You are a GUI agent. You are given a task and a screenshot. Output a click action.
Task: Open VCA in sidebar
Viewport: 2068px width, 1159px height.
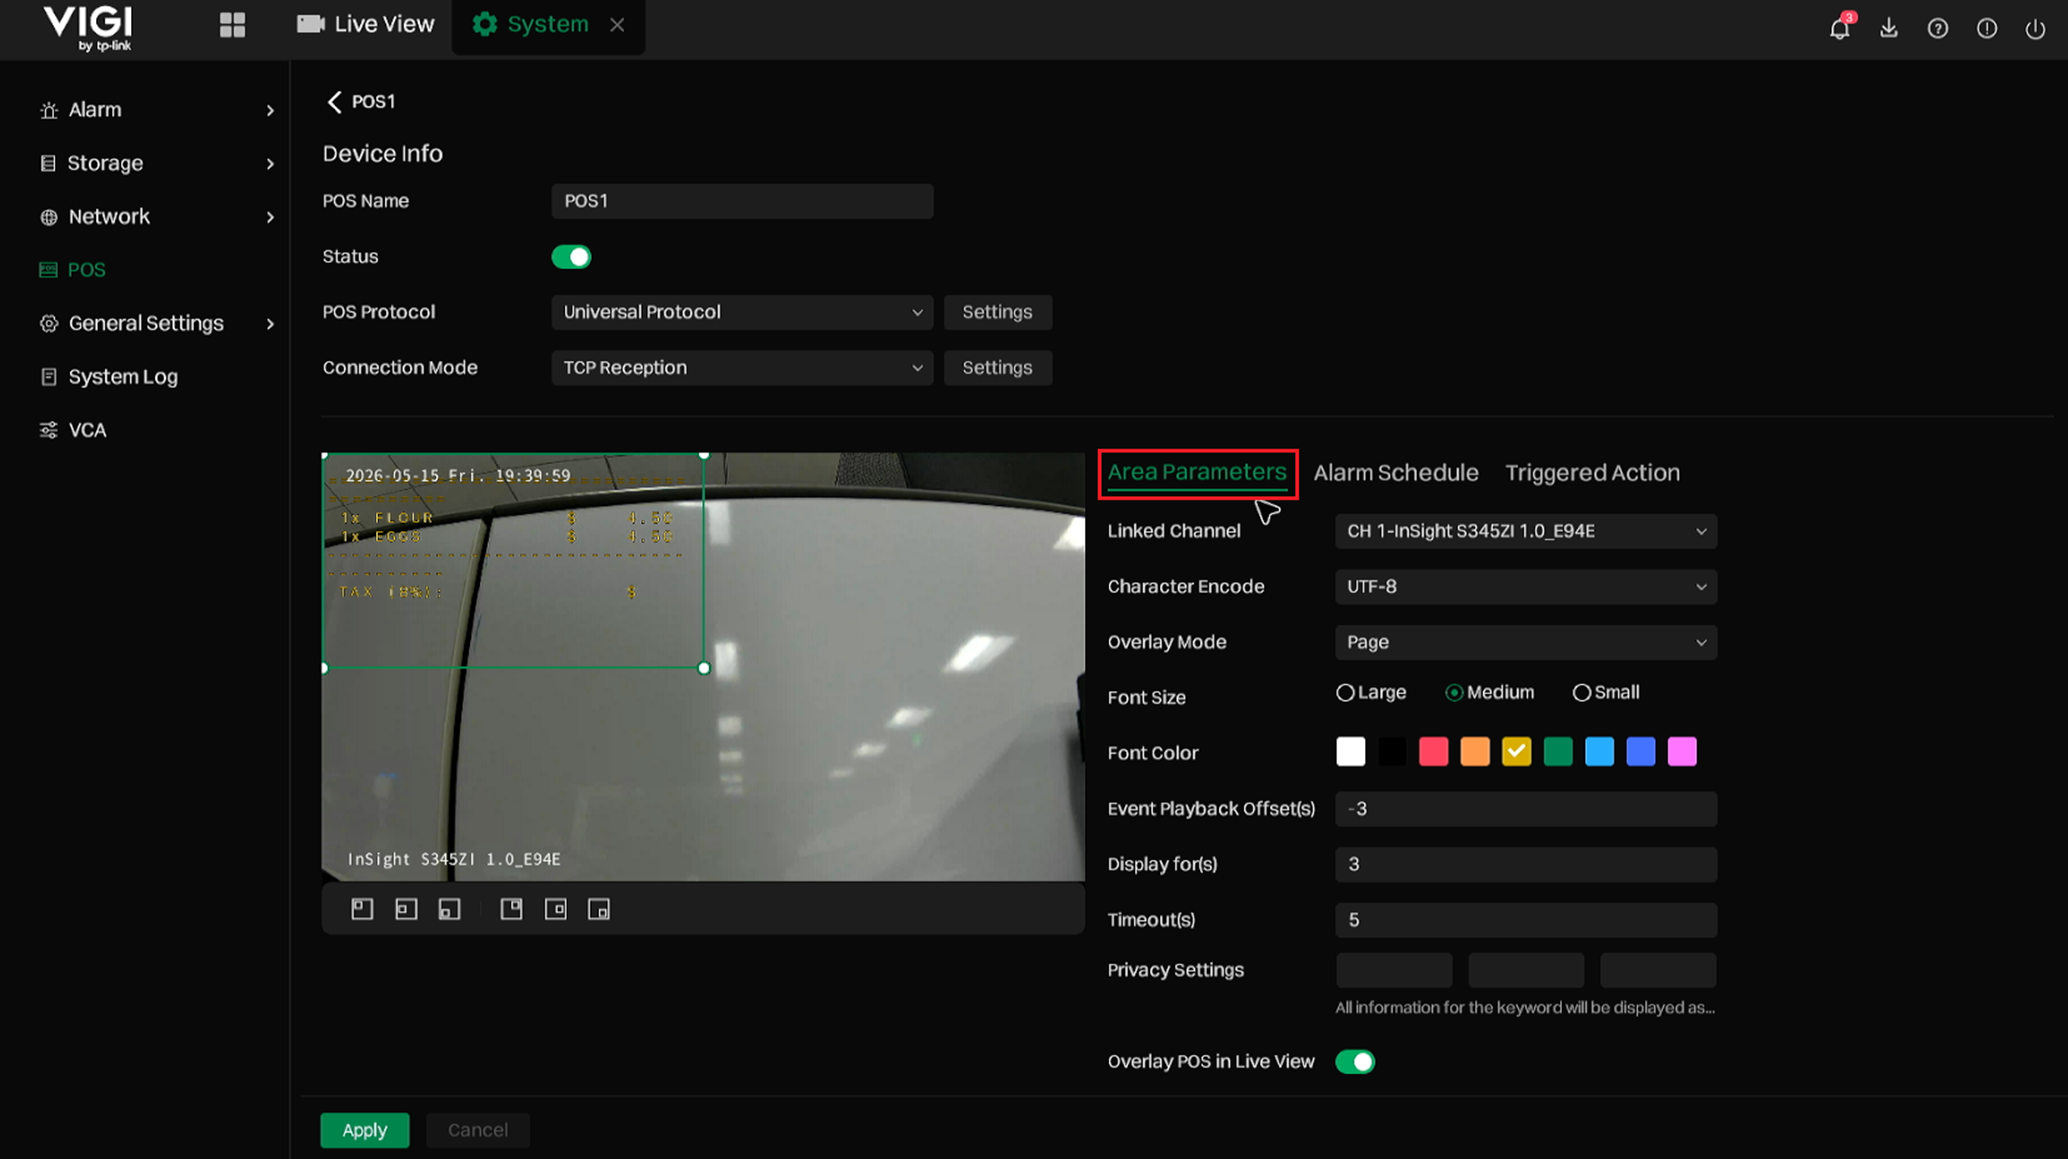[x=87, y=430]
